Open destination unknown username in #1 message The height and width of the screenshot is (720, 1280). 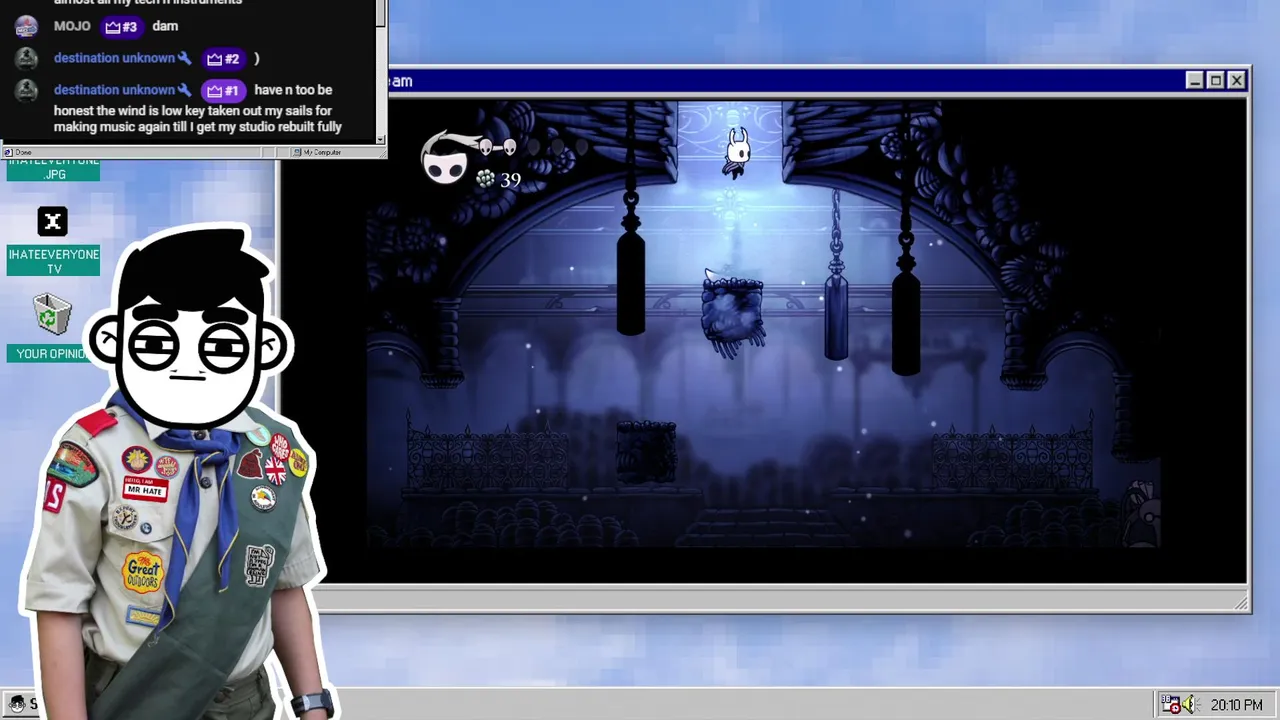114,90
